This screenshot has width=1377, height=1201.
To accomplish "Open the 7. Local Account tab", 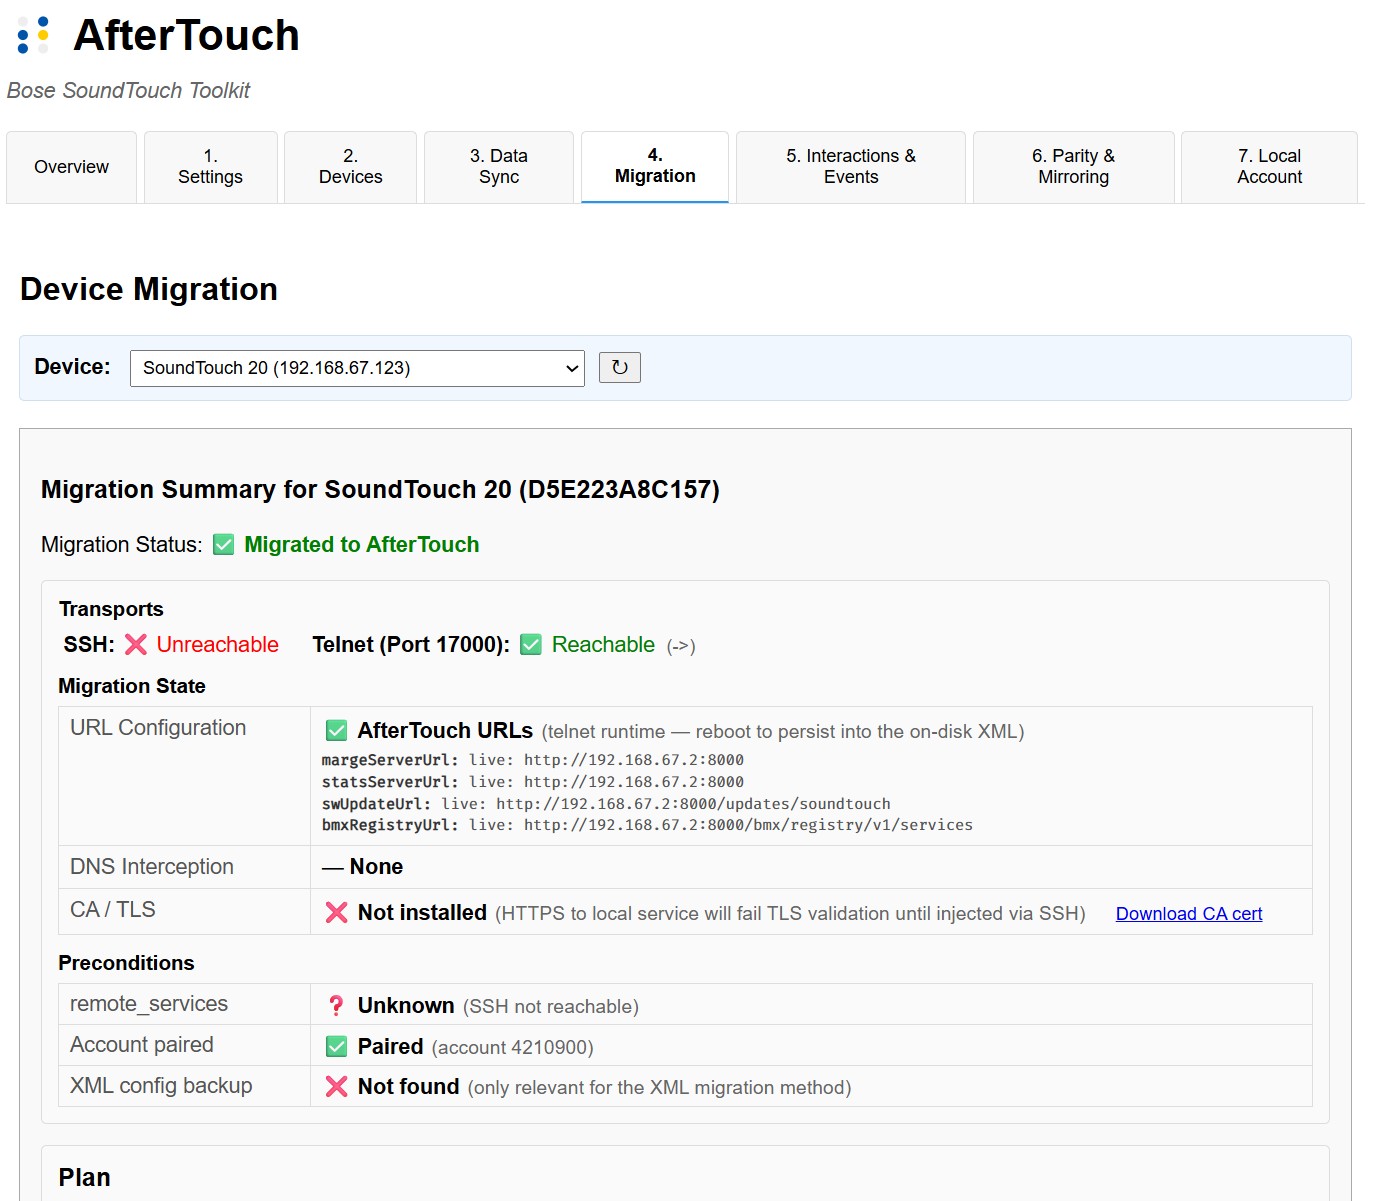I will pos(1270,167).
